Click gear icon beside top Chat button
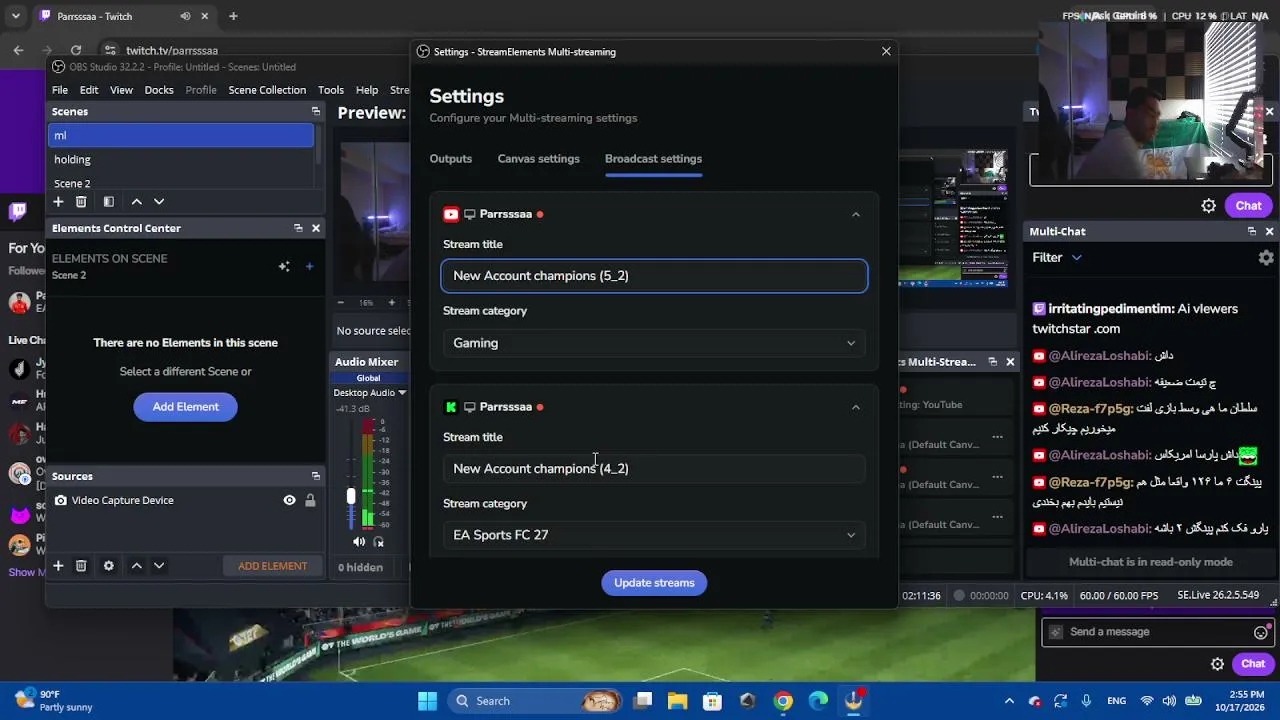Screen dimensions: 1280x720 (x=1209, y=206)
